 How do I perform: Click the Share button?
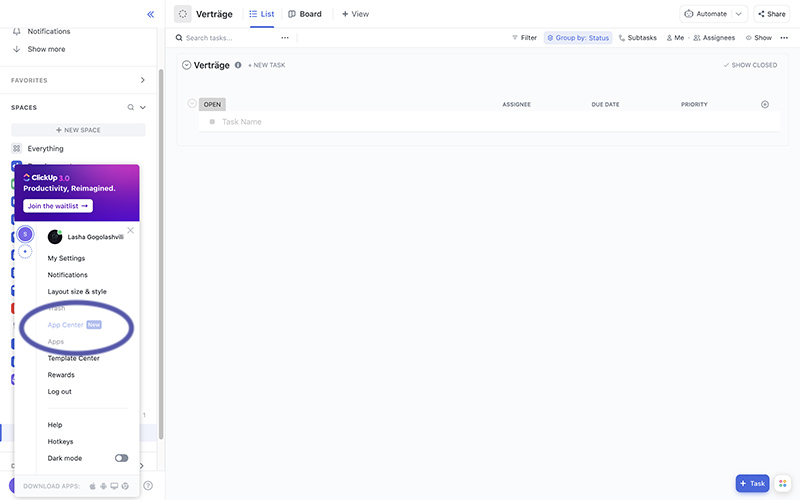(771, 14)
